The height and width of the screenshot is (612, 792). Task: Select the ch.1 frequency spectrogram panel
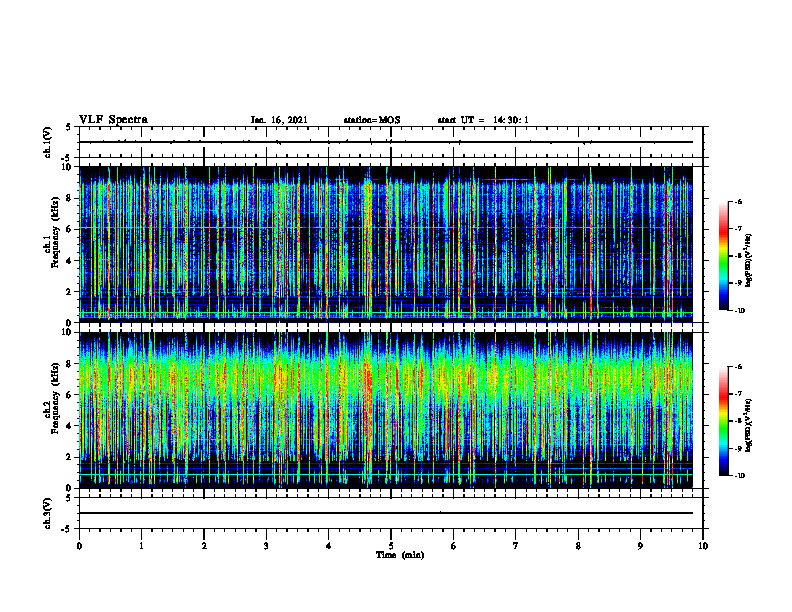(x=386, y=244)
